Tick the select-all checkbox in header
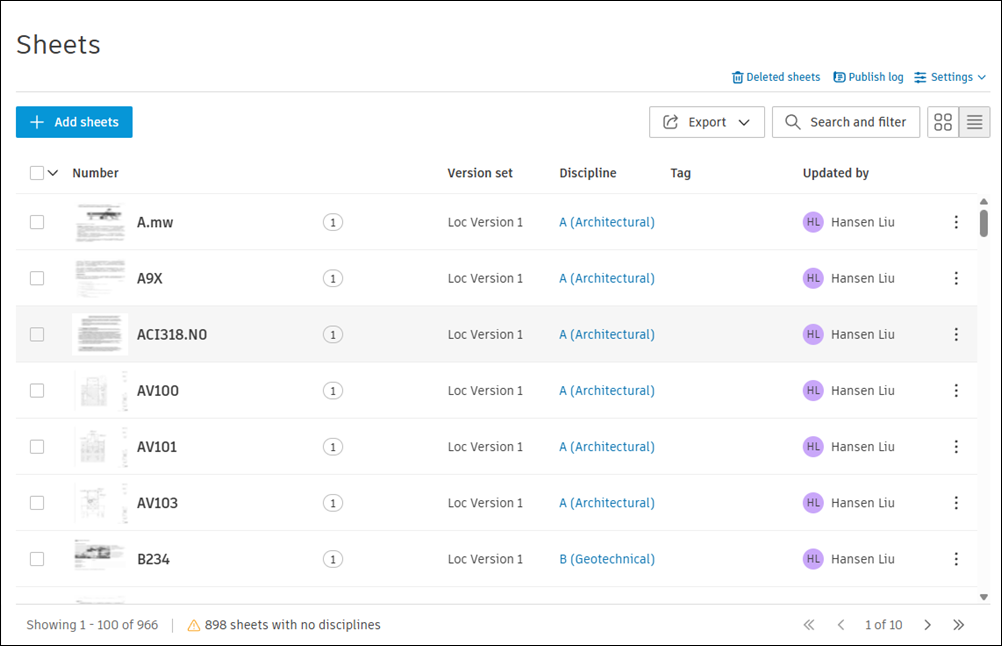Image resolution: width=1002 pixels, height=646 pixels. 37,173
